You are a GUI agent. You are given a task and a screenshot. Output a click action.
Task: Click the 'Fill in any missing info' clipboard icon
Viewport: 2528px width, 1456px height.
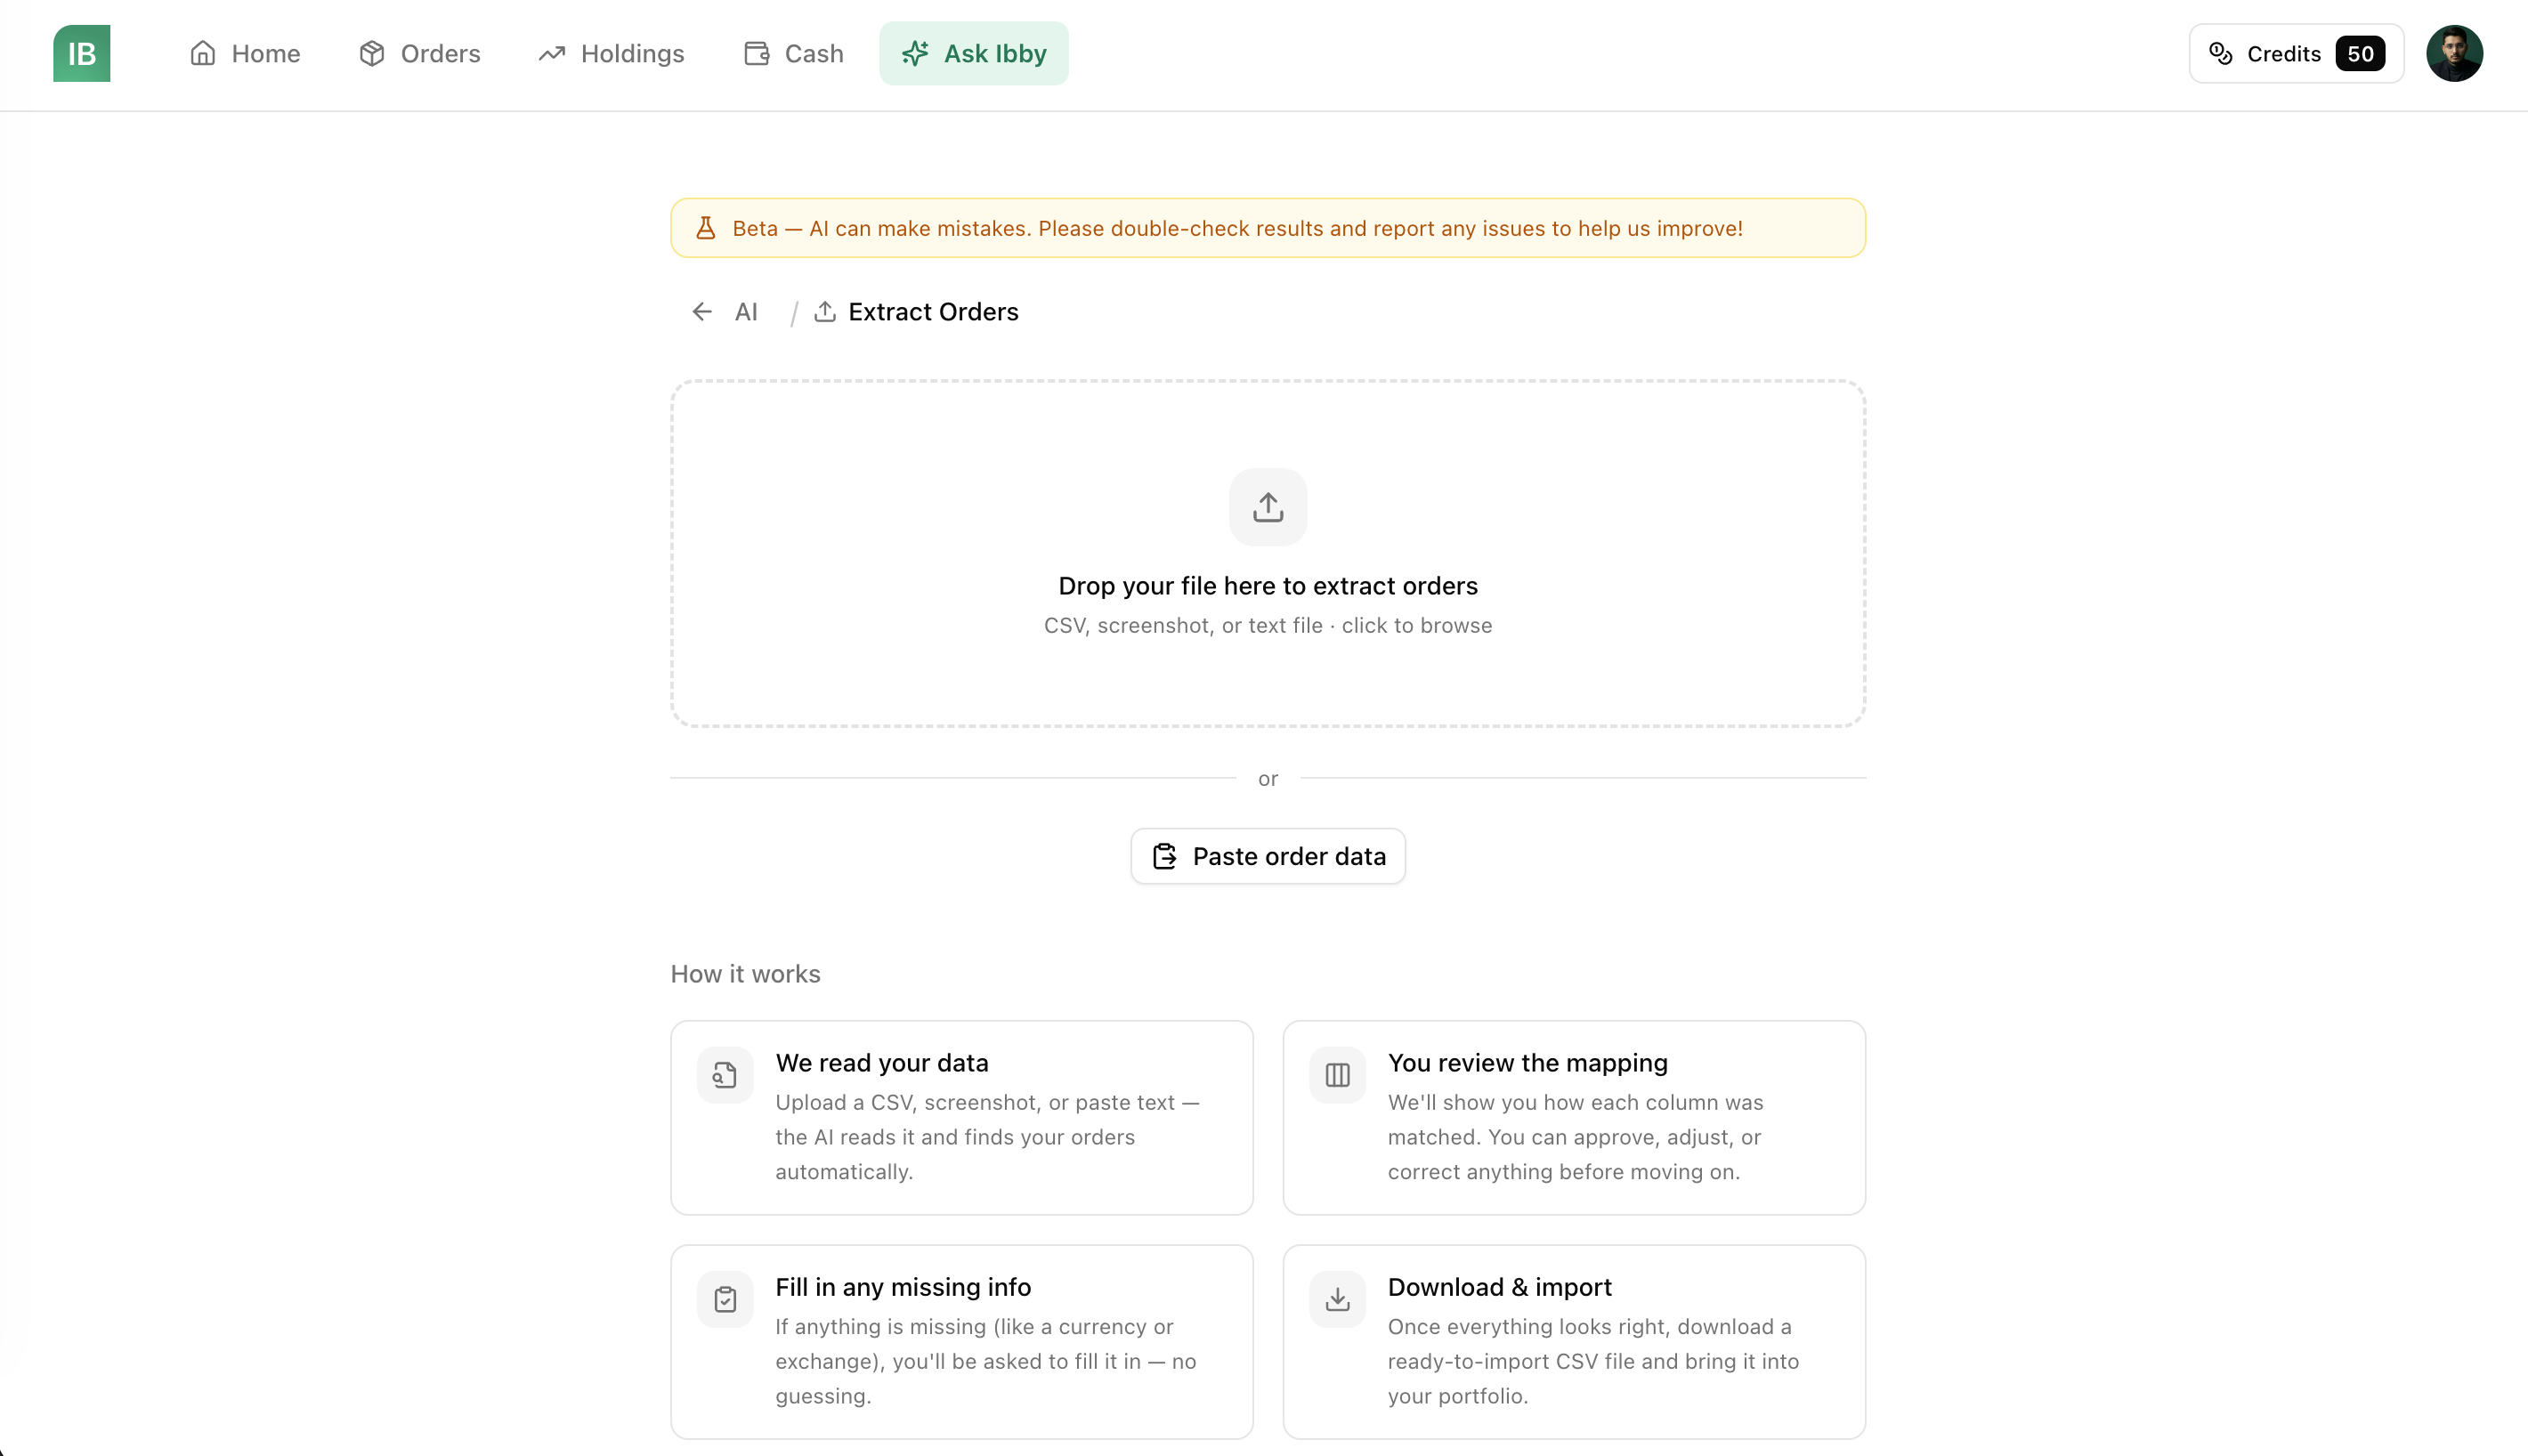[x=725, y=1299]
